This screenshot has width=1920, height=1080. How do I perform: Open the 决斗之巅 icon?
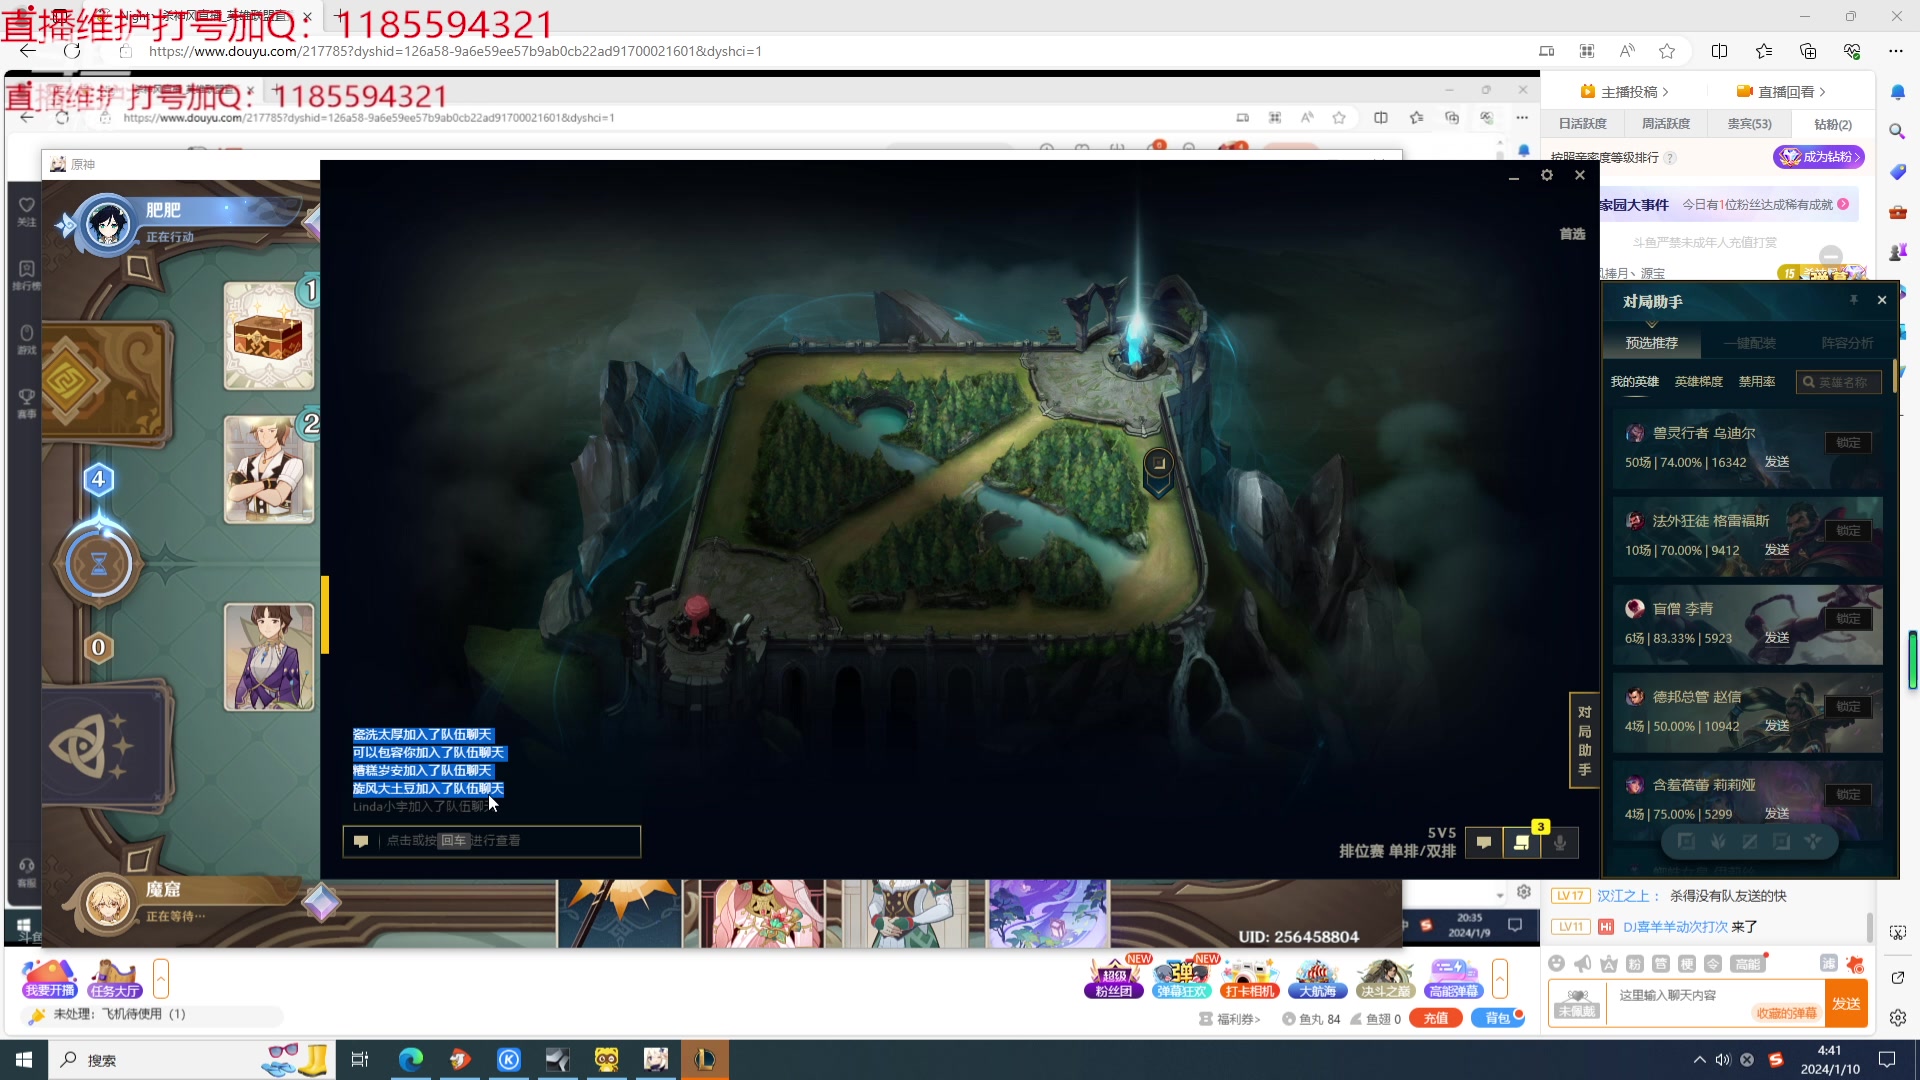1386,977
